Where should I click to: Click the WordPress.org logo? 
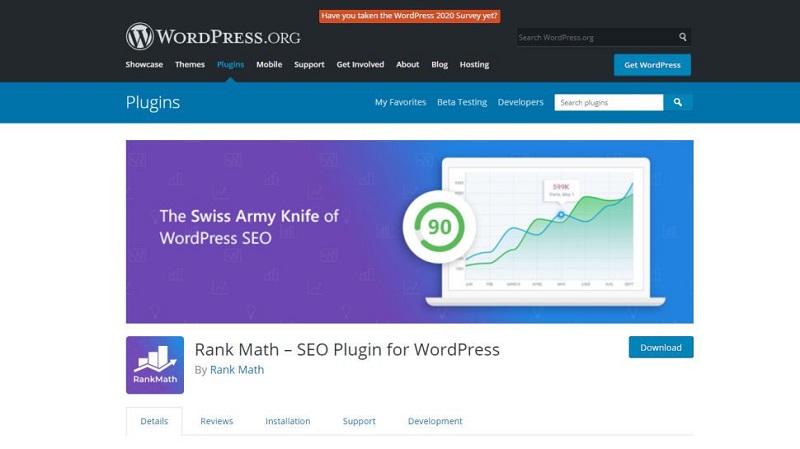(x=212, y=37)
